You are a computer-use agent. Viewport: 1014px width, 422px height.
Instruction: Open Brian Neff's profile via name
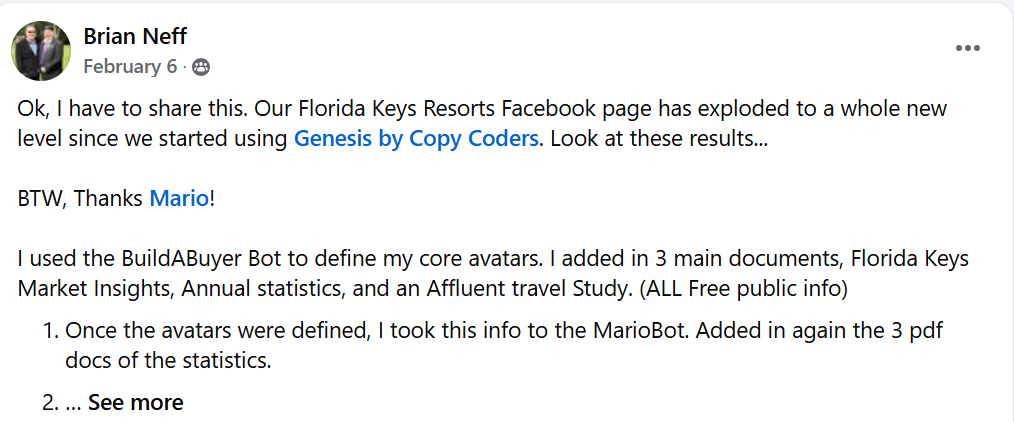tap(135, 37)
